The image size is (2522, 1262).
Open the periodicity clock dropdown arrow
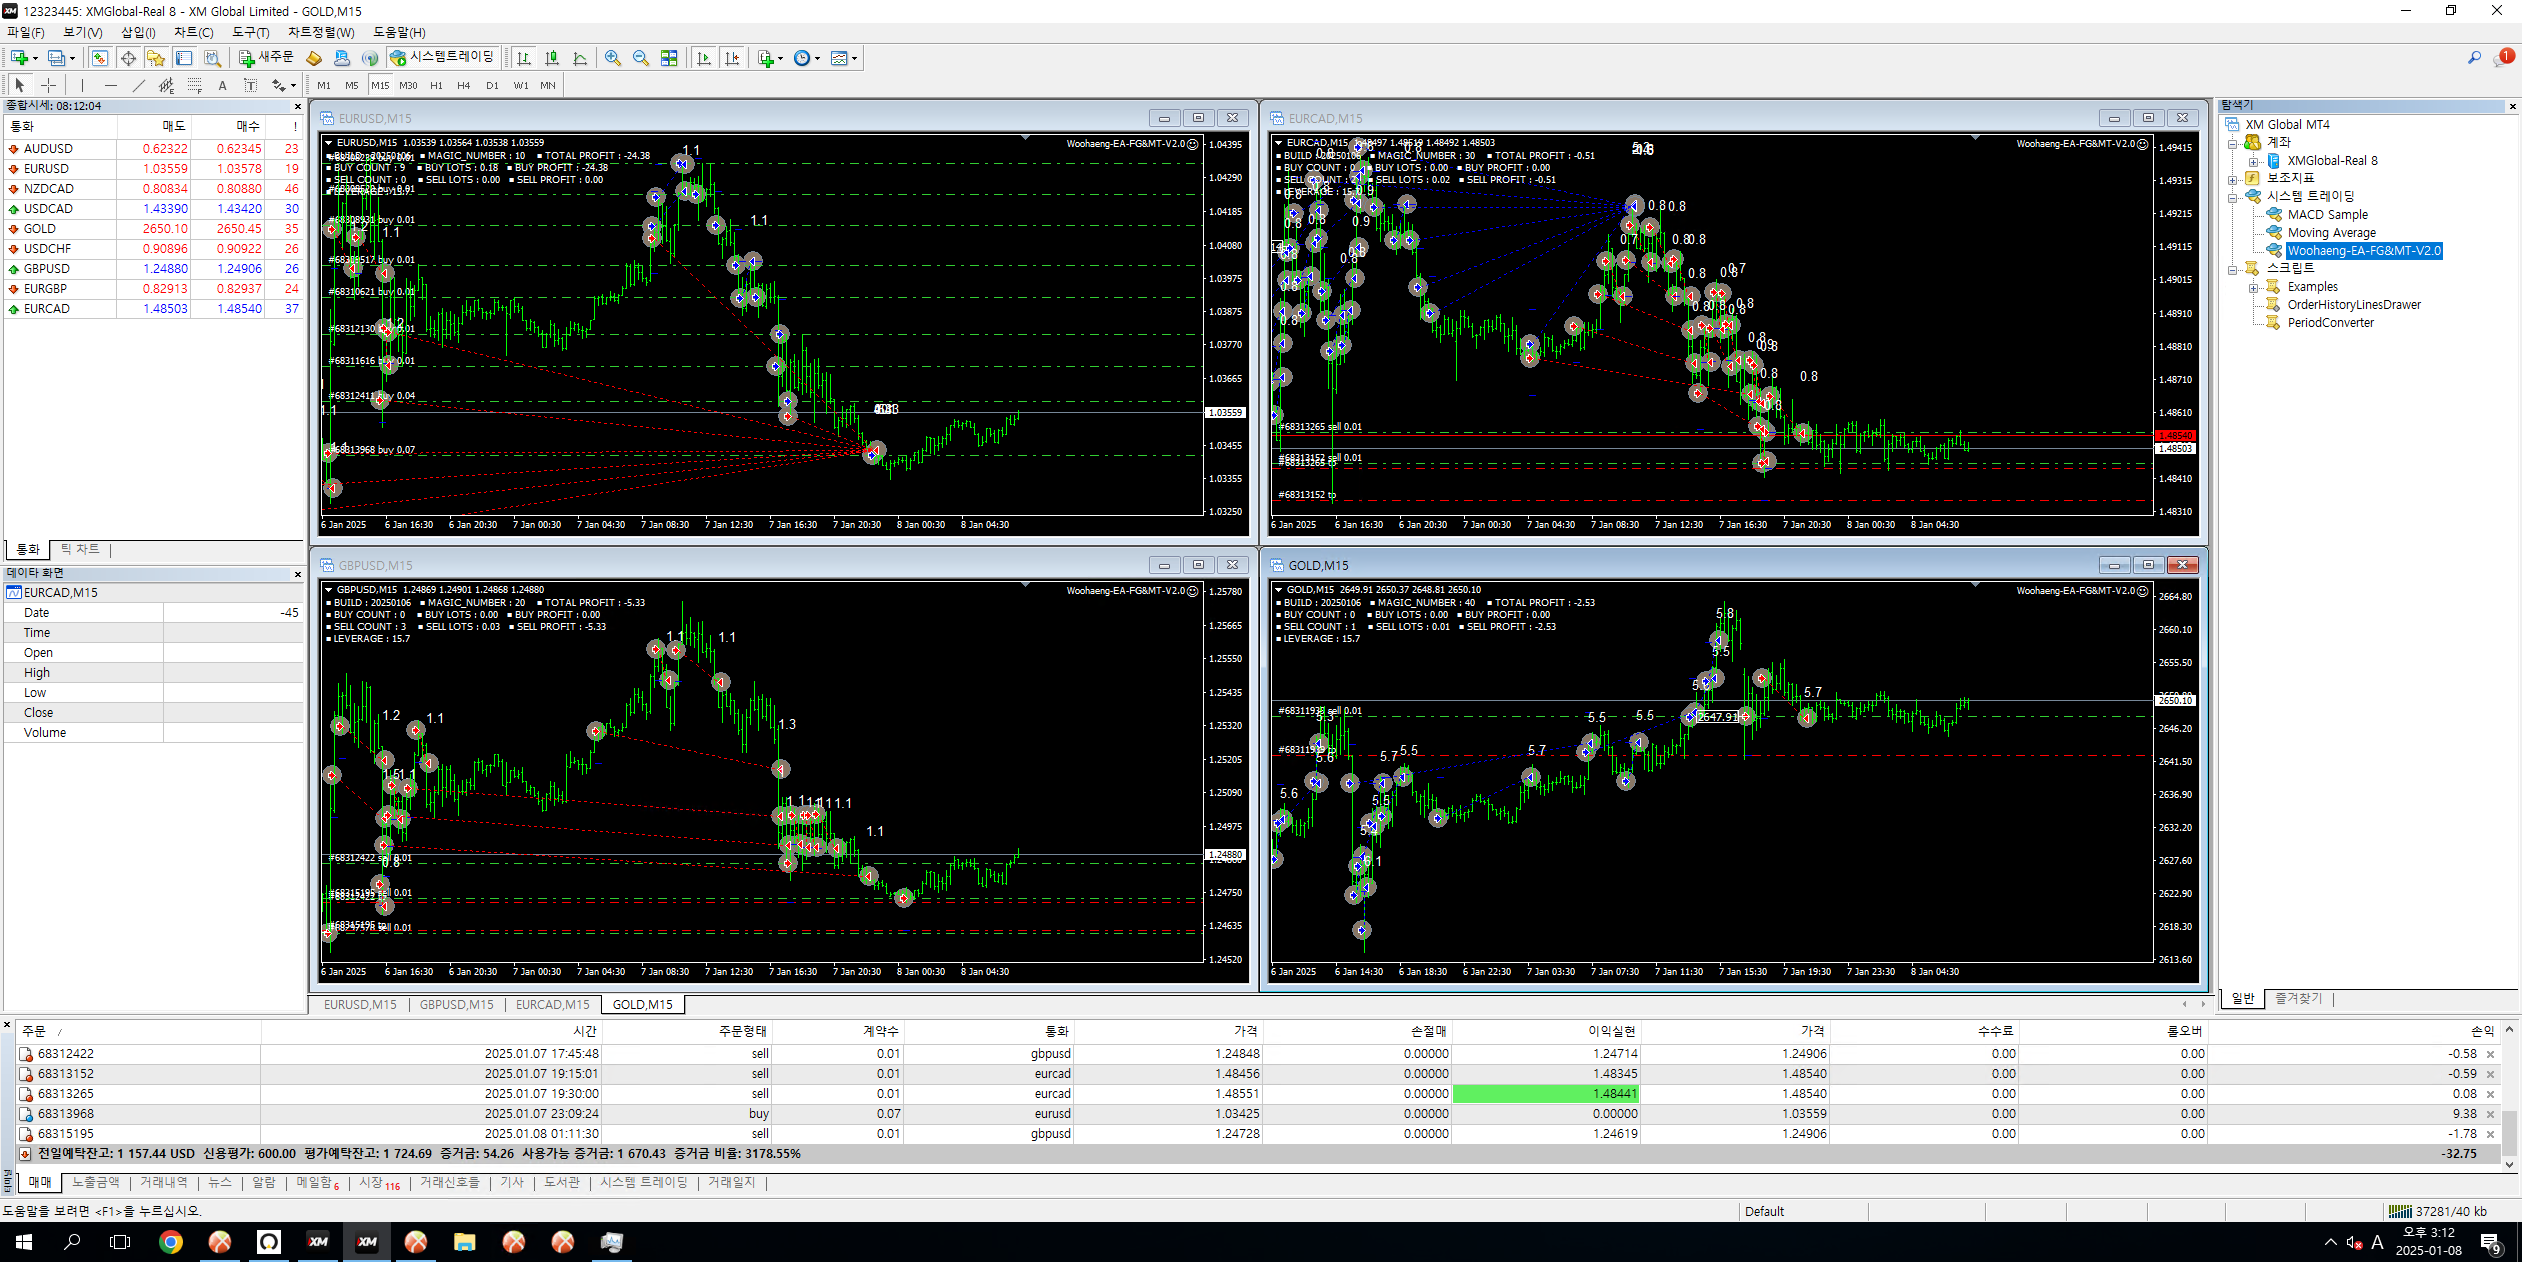point(817,59)
